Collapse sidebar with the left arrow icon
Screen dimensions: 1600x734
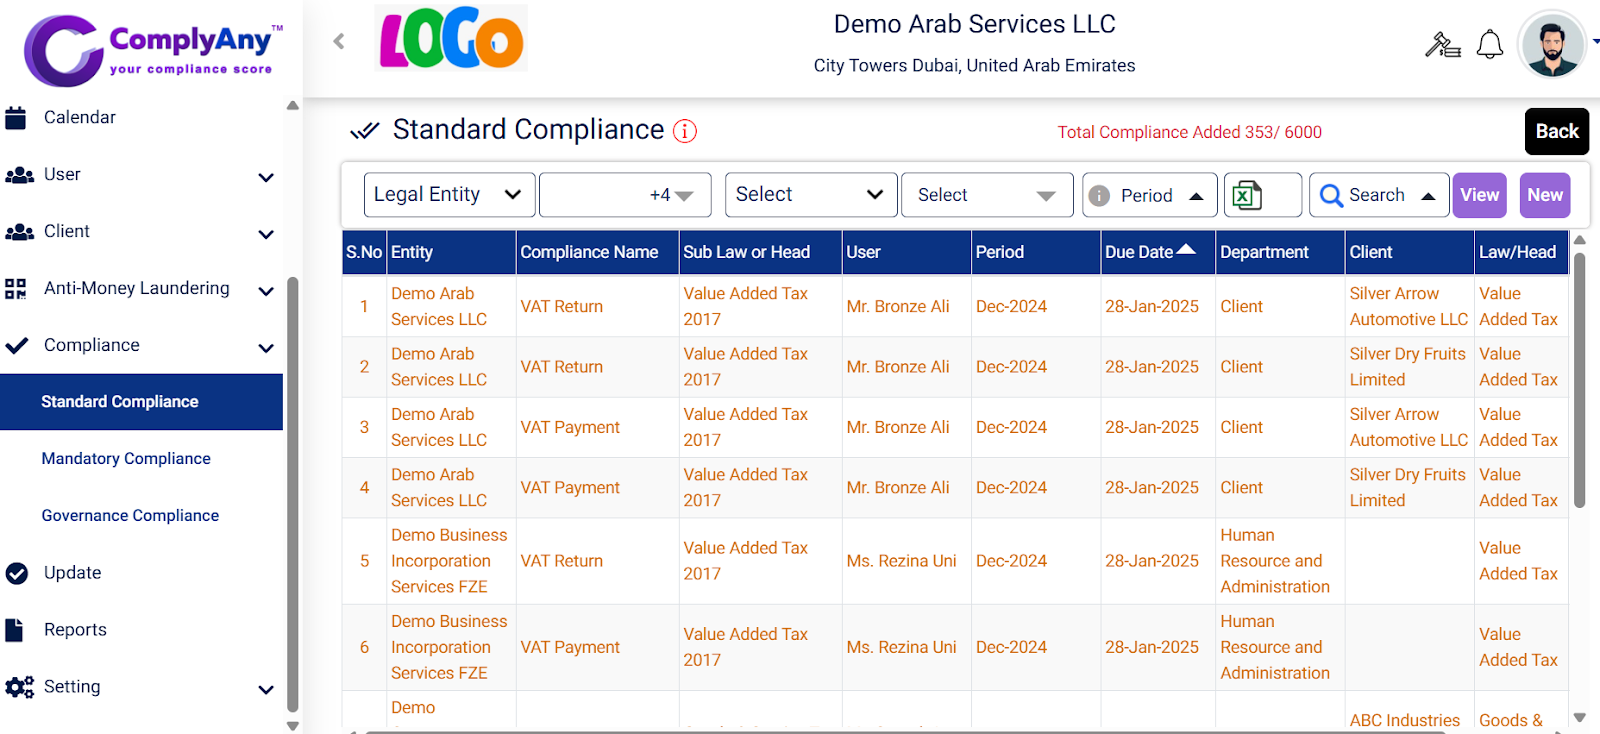[339, 41]
